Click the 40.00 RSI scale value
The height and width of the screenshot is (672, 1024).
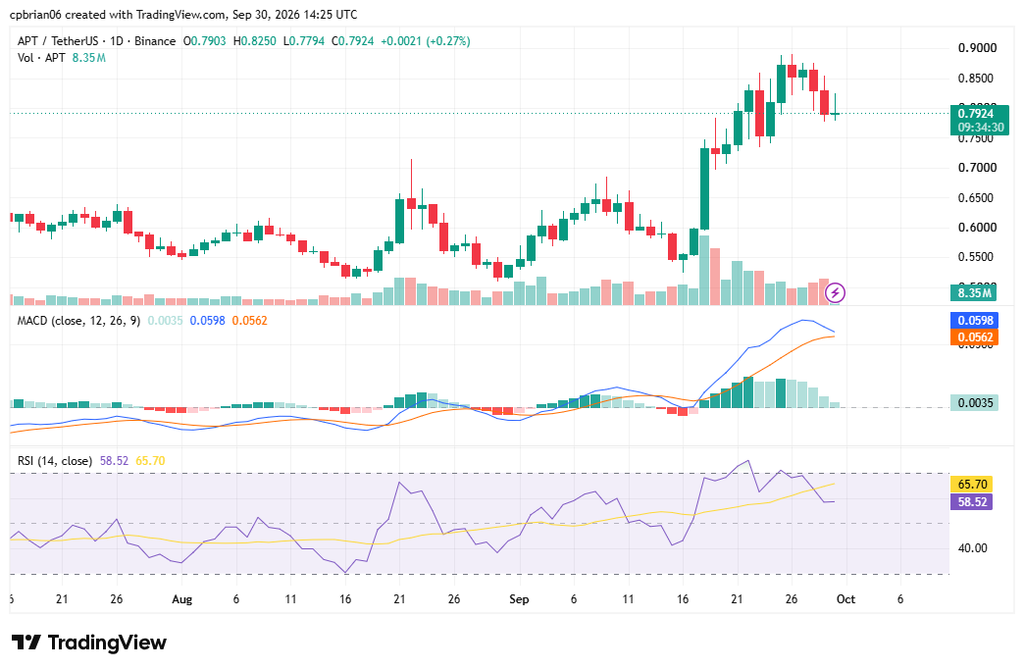click(x=972, y=549)
